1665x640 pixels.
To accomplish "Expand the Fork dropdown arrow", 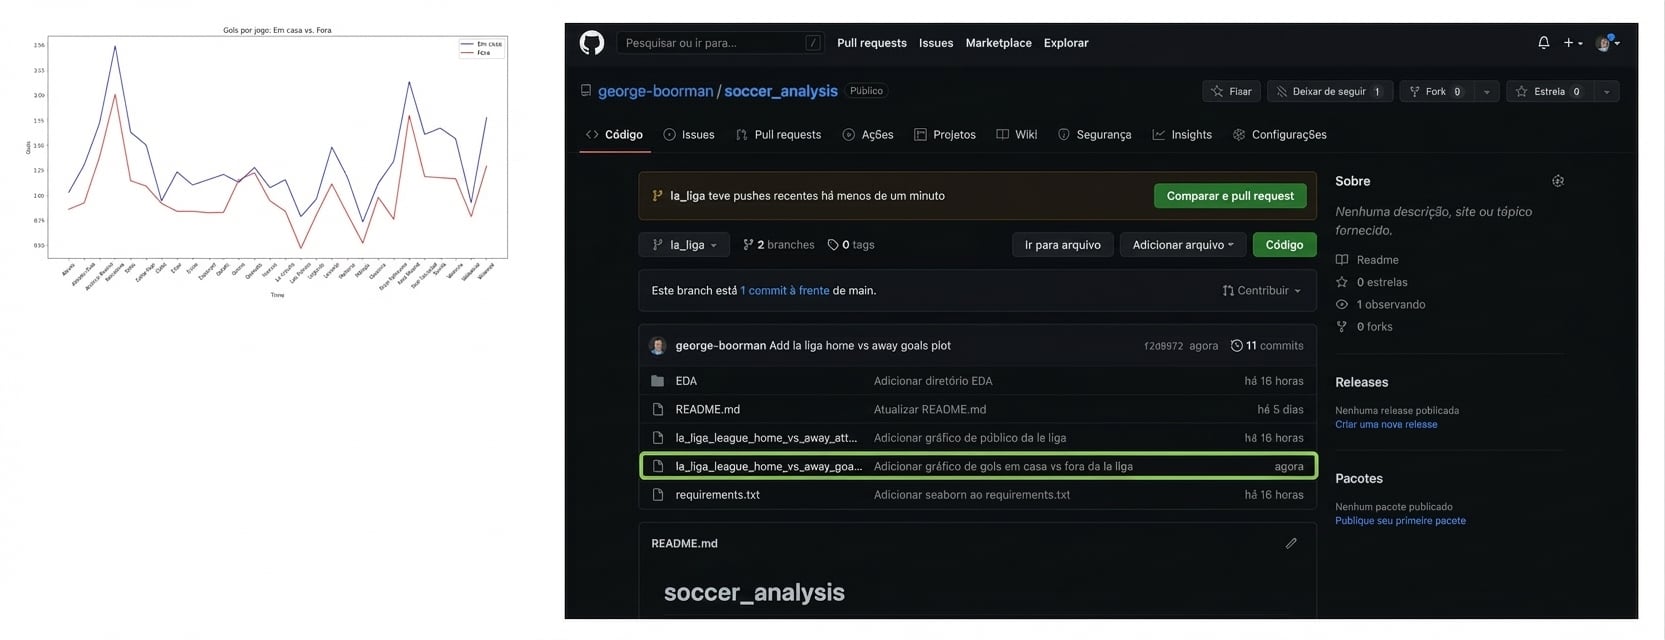I will click(x=1486, y=91).
